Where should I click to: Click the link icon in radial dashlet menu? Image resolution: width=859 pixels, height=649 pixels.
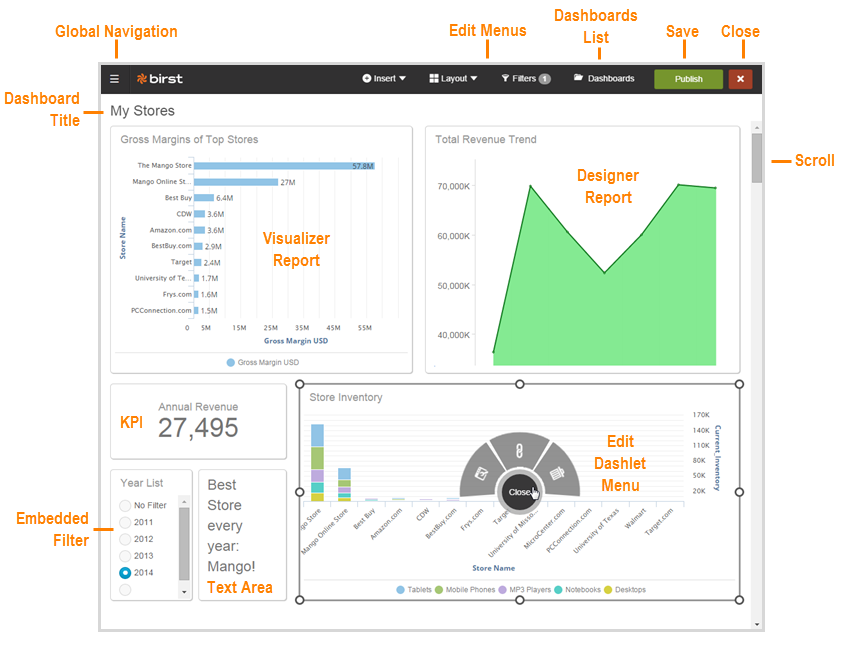click(x=519, y=451)
